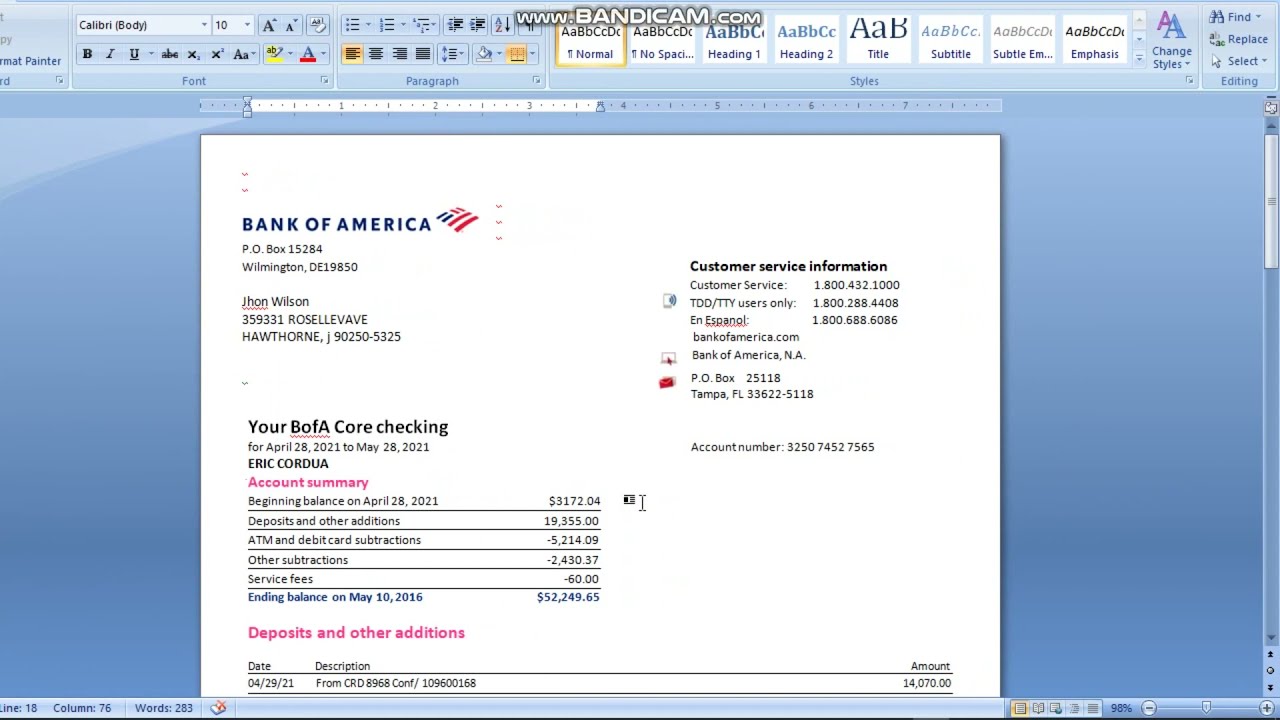
Task: Open proofing errors icon in status bar
Action: click(x=218, y=708)
